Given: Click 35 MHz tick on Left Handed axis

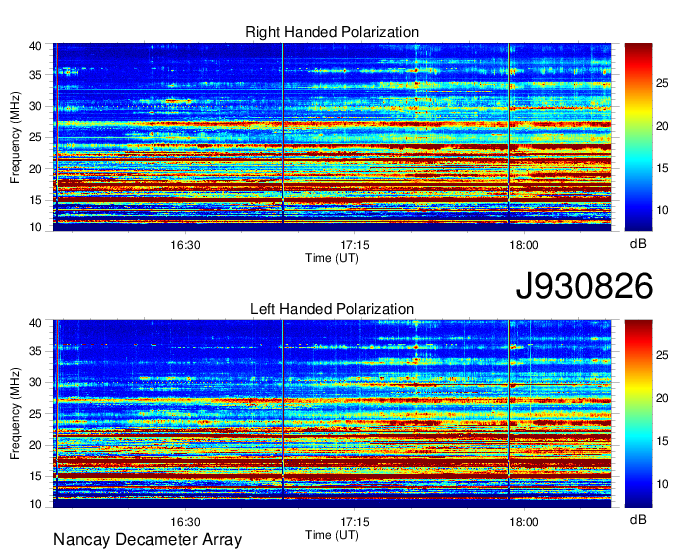Looking at the screenshot, I should click(36, 351).
